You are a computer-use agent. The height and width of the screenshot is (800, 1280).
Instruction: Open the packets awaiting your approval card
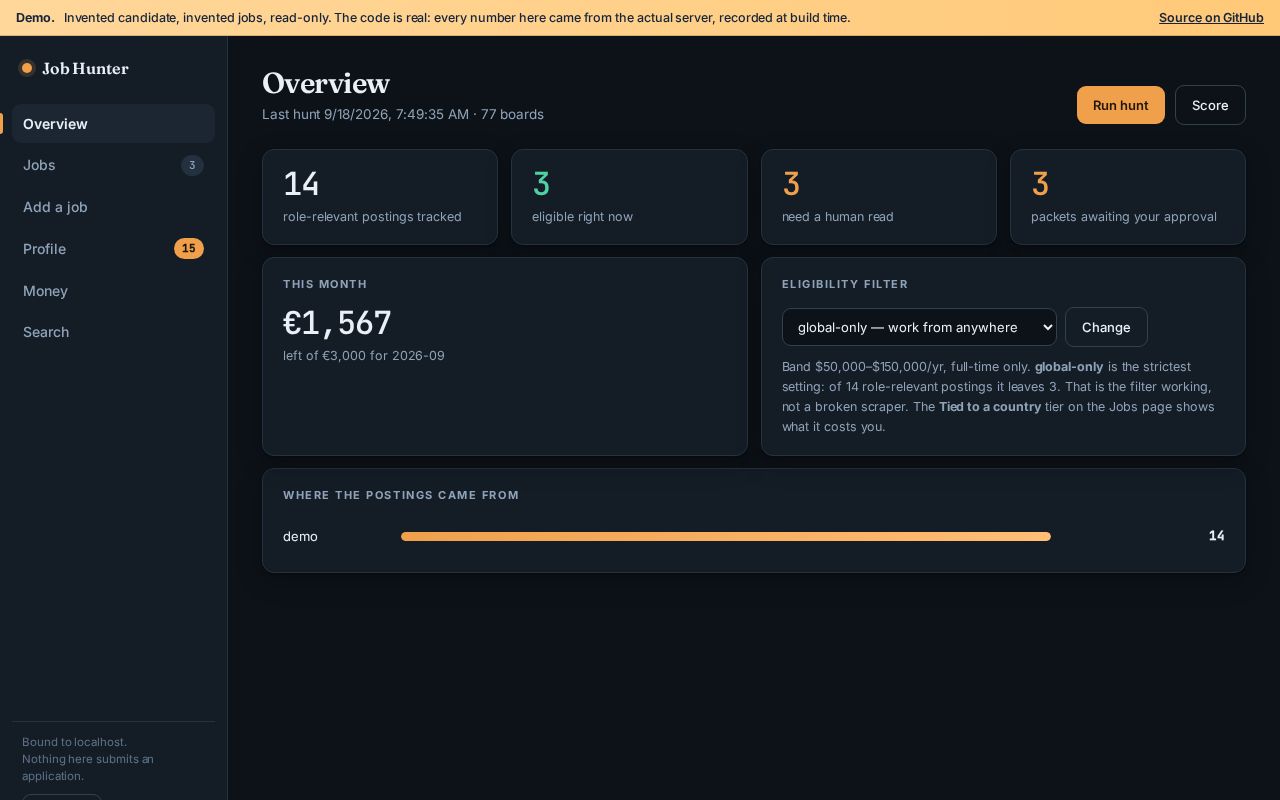[x=1128, y=197]
